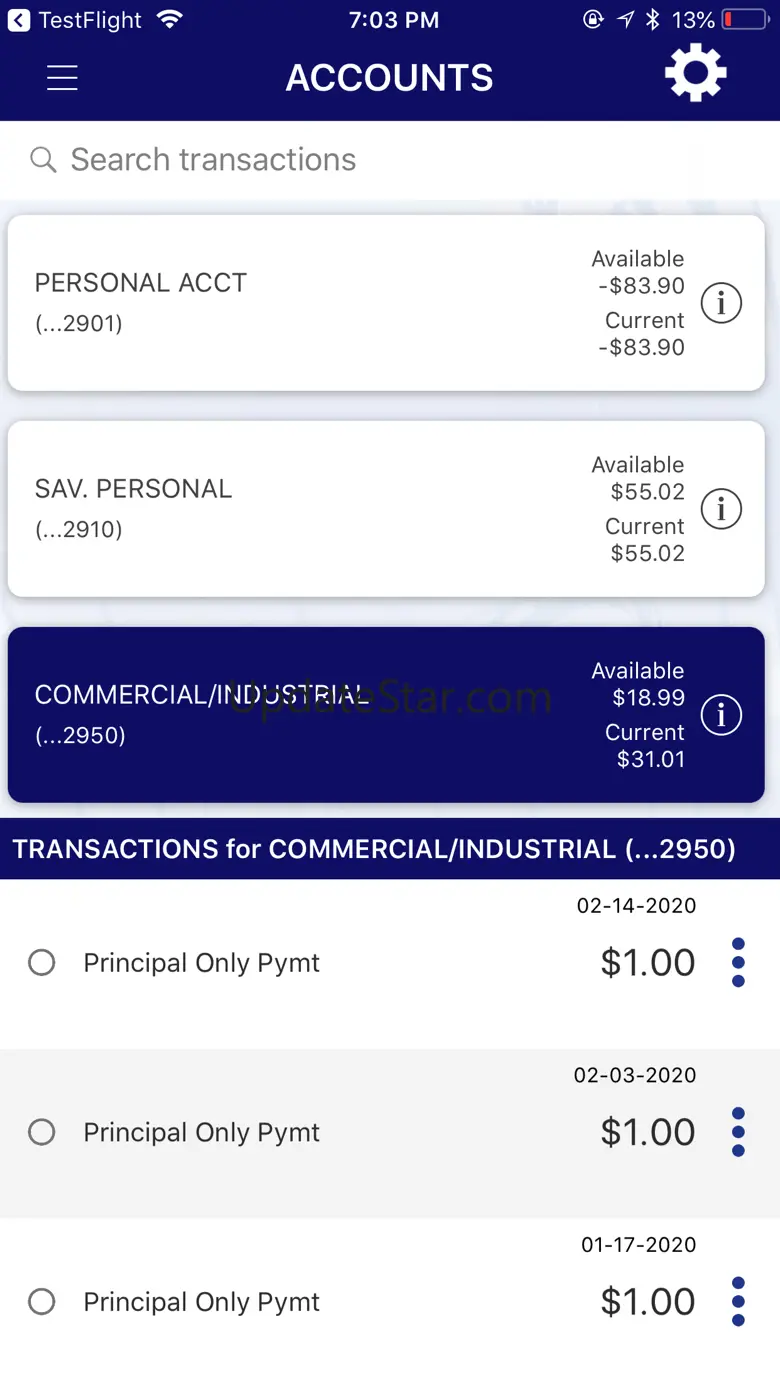The width and height of the screenshot is (780, 1387).
Task: Select the SAV. PERSONAL account card
Action: tap(386, 509)
